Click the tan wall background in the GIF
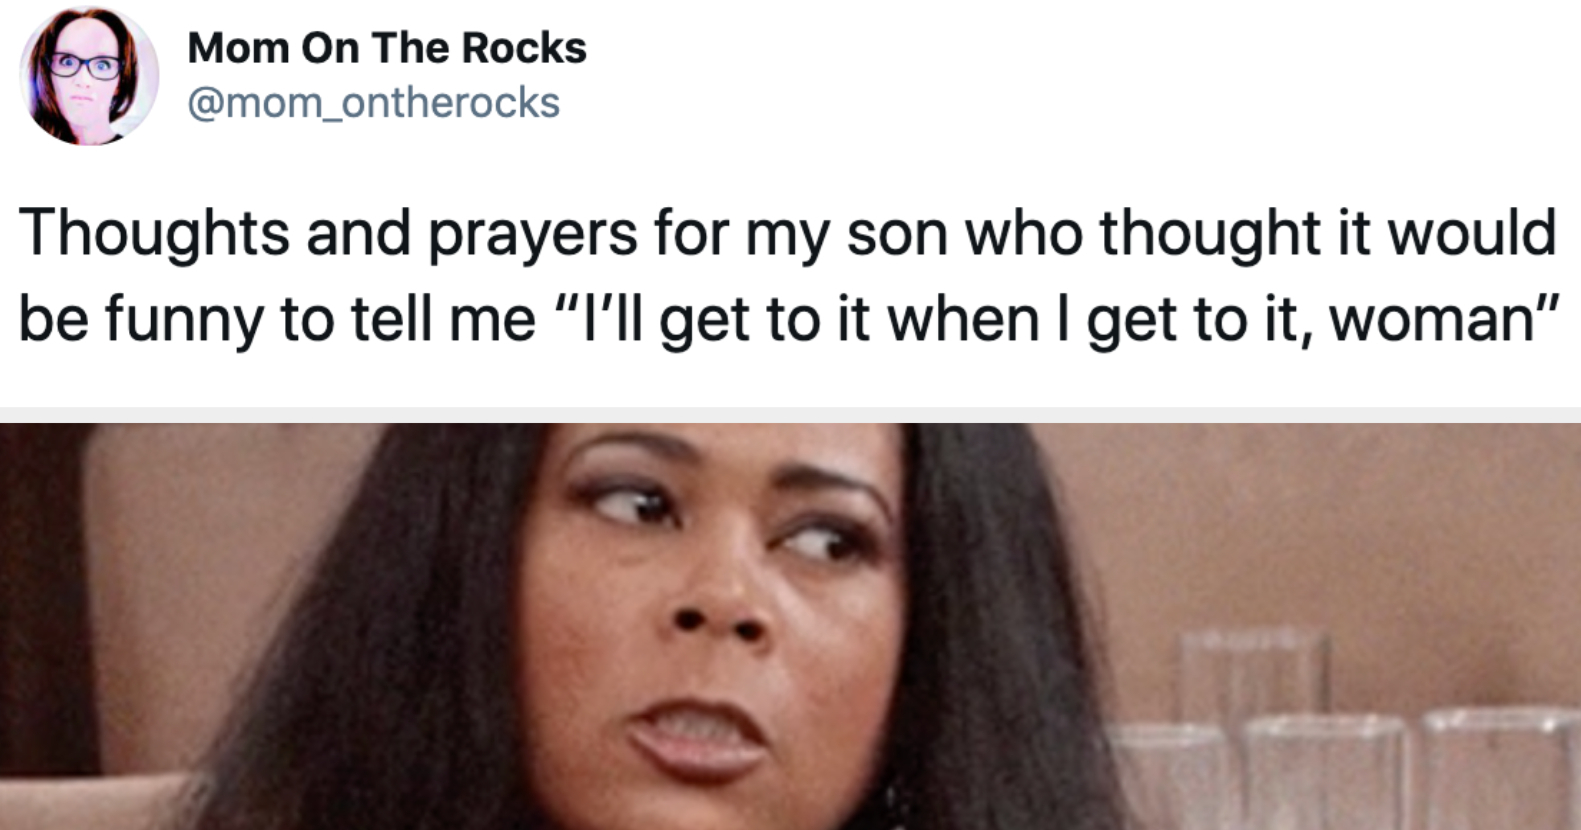Image resolution: width=1581 pixels, height=830 pixels. click(1300, 520)
